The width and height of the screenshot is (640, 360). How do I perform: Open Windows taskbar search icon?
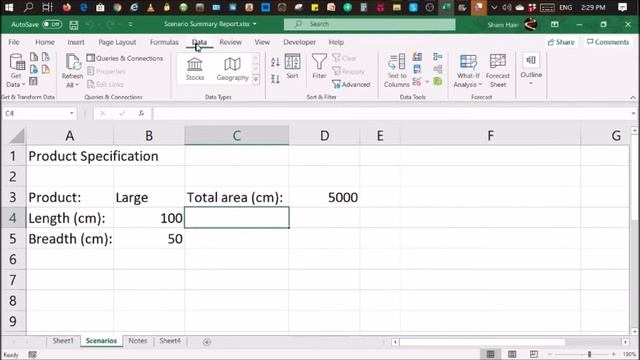pos(29,7)
